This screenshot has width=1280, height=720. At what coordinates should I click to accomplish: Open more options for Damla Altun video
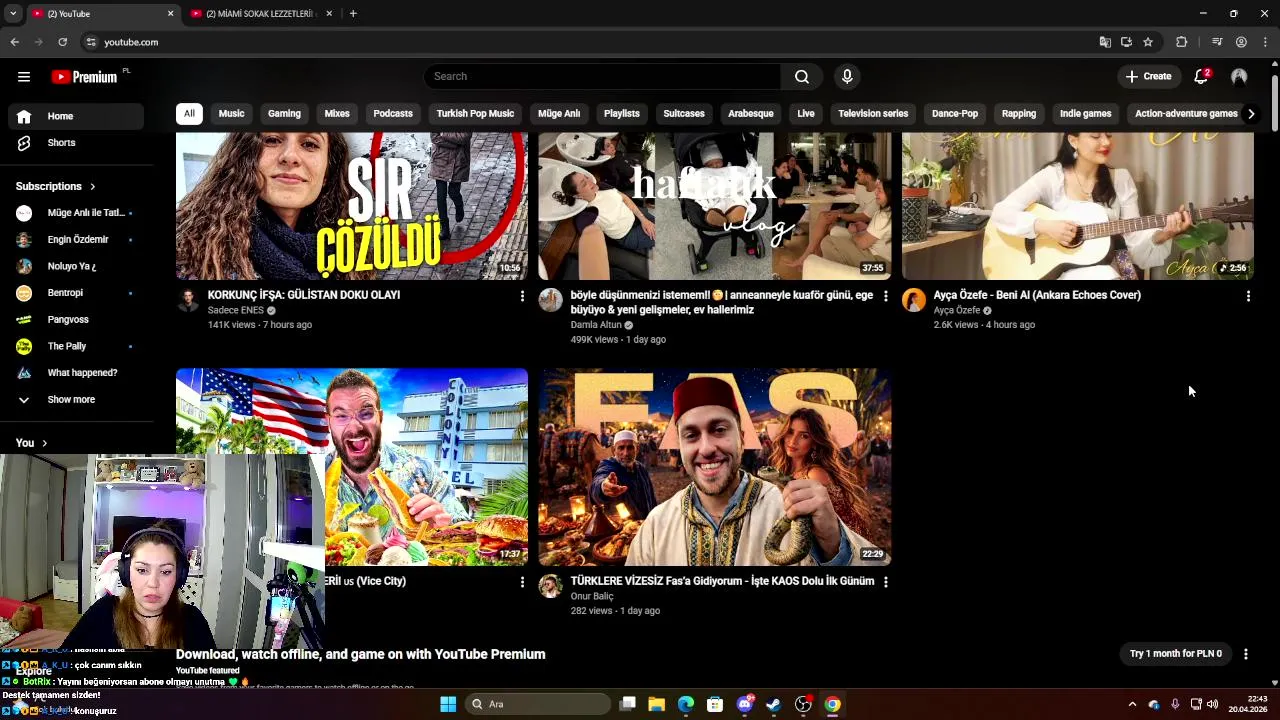pos(885,296)
